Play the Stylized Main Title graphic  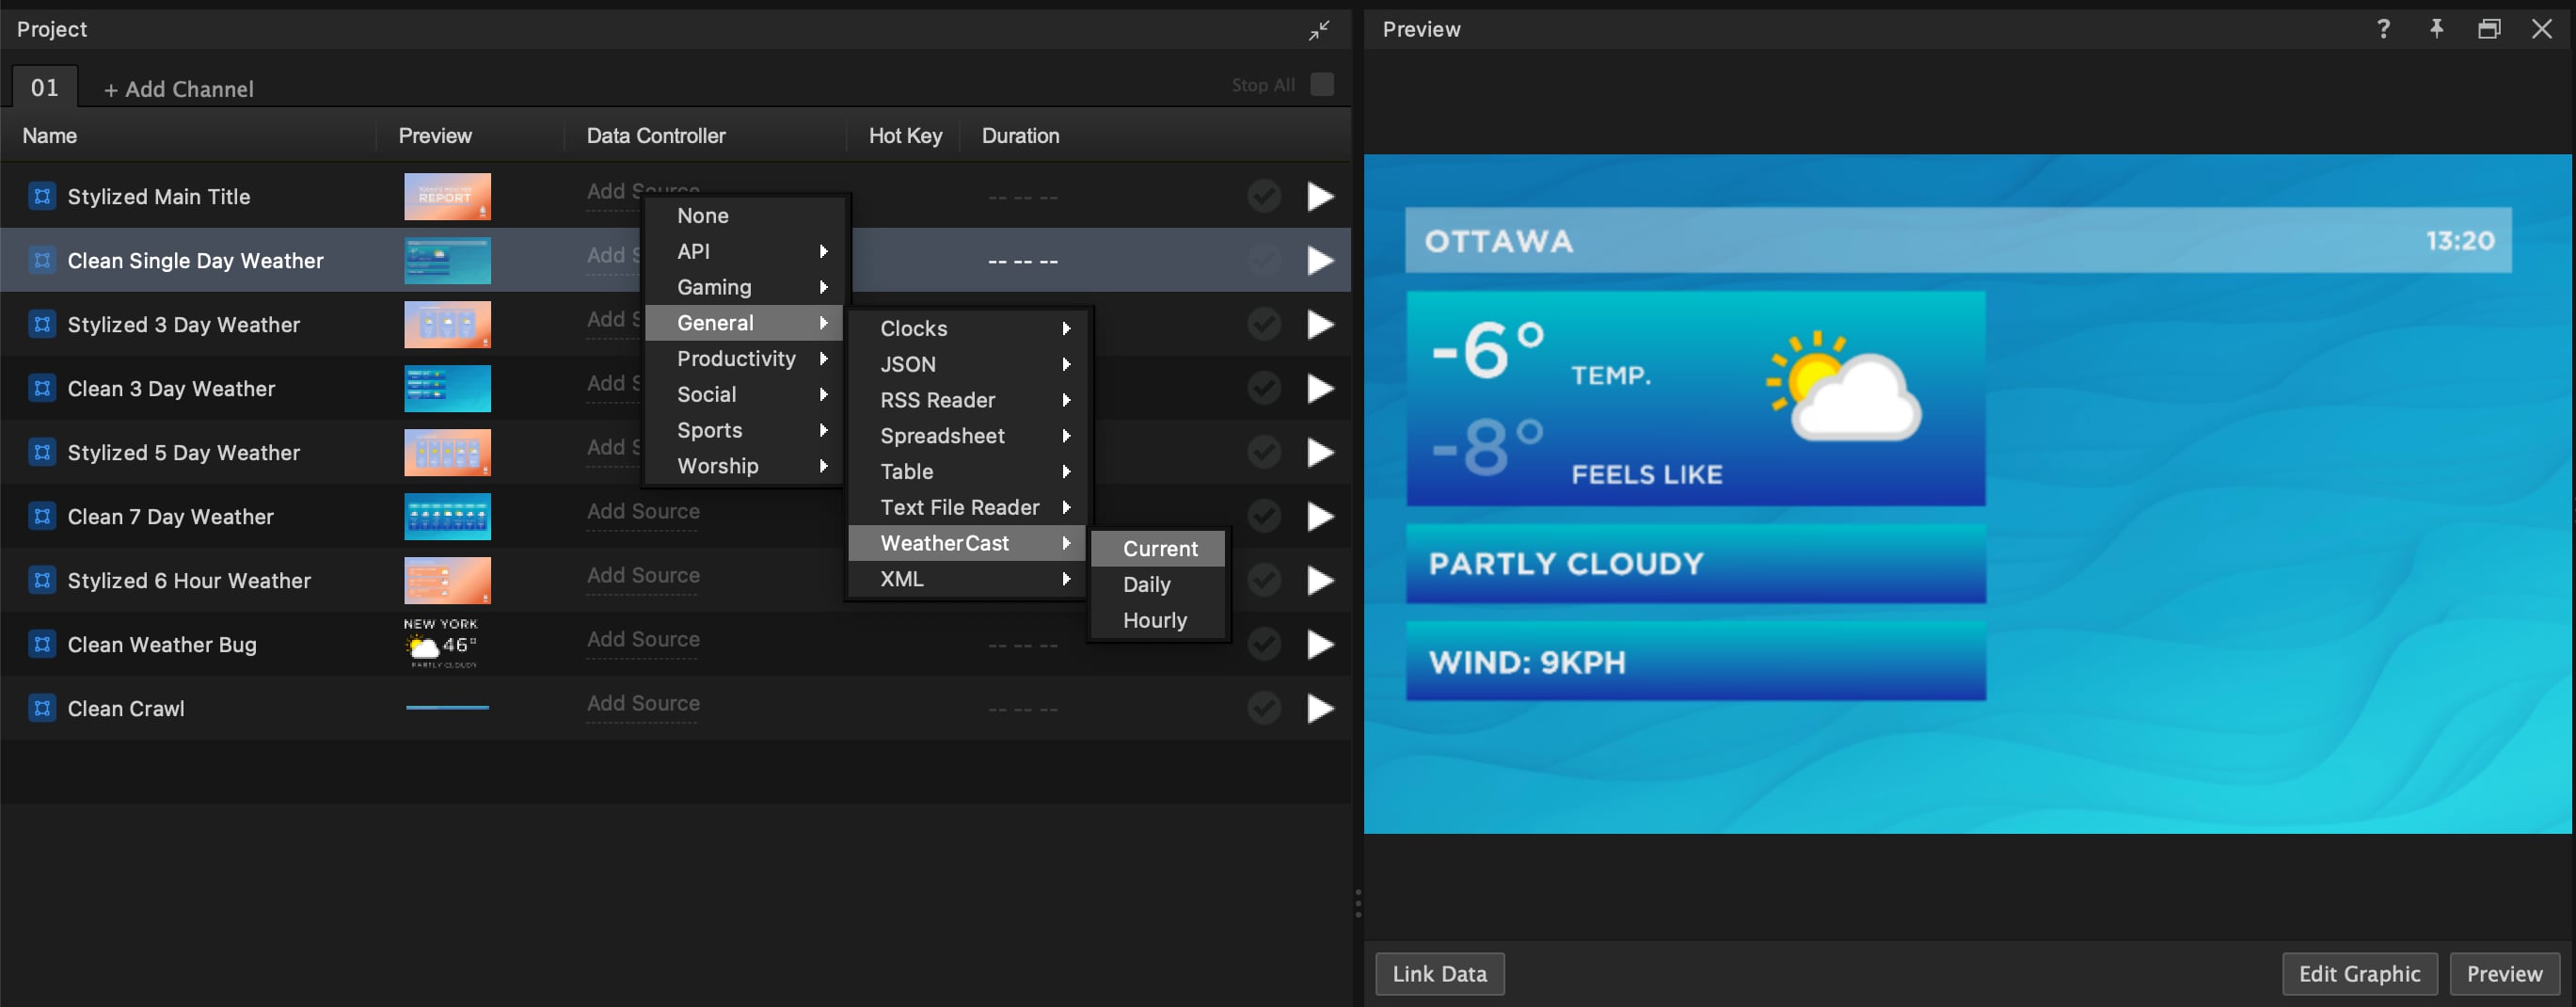pyautogui.click(x=1320, y=196)
